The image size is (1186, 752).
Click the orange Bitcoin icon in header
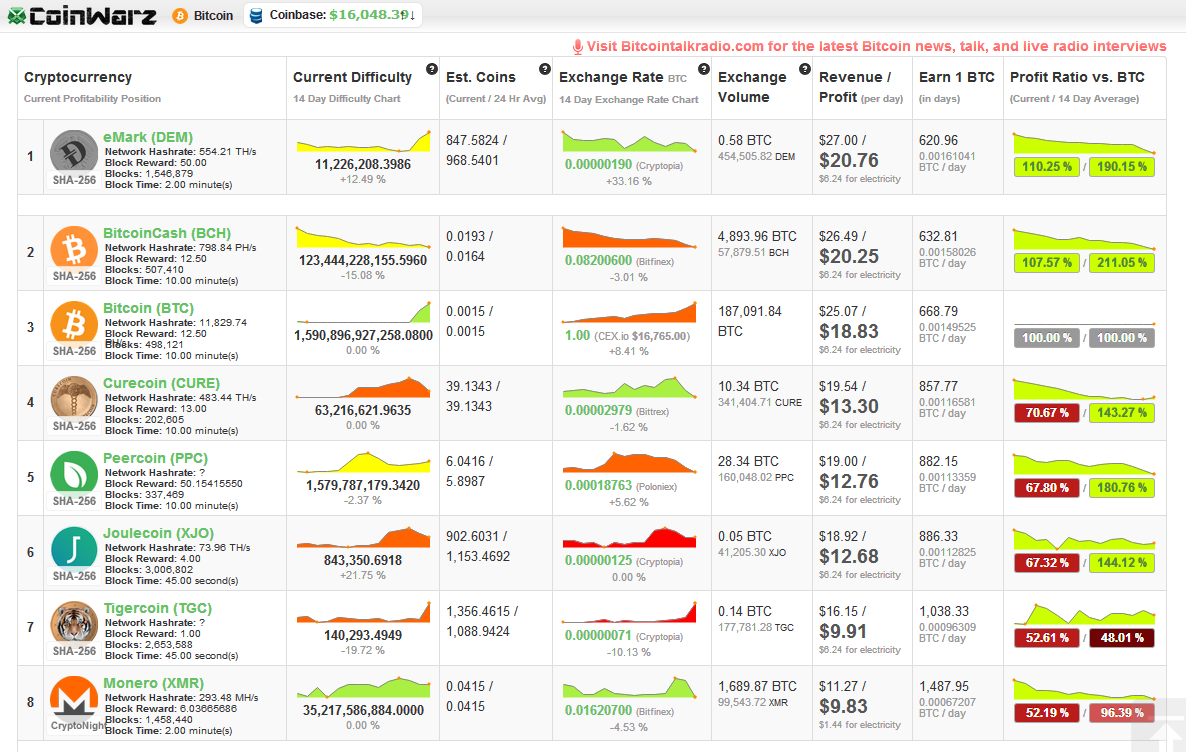click(180, 16)
